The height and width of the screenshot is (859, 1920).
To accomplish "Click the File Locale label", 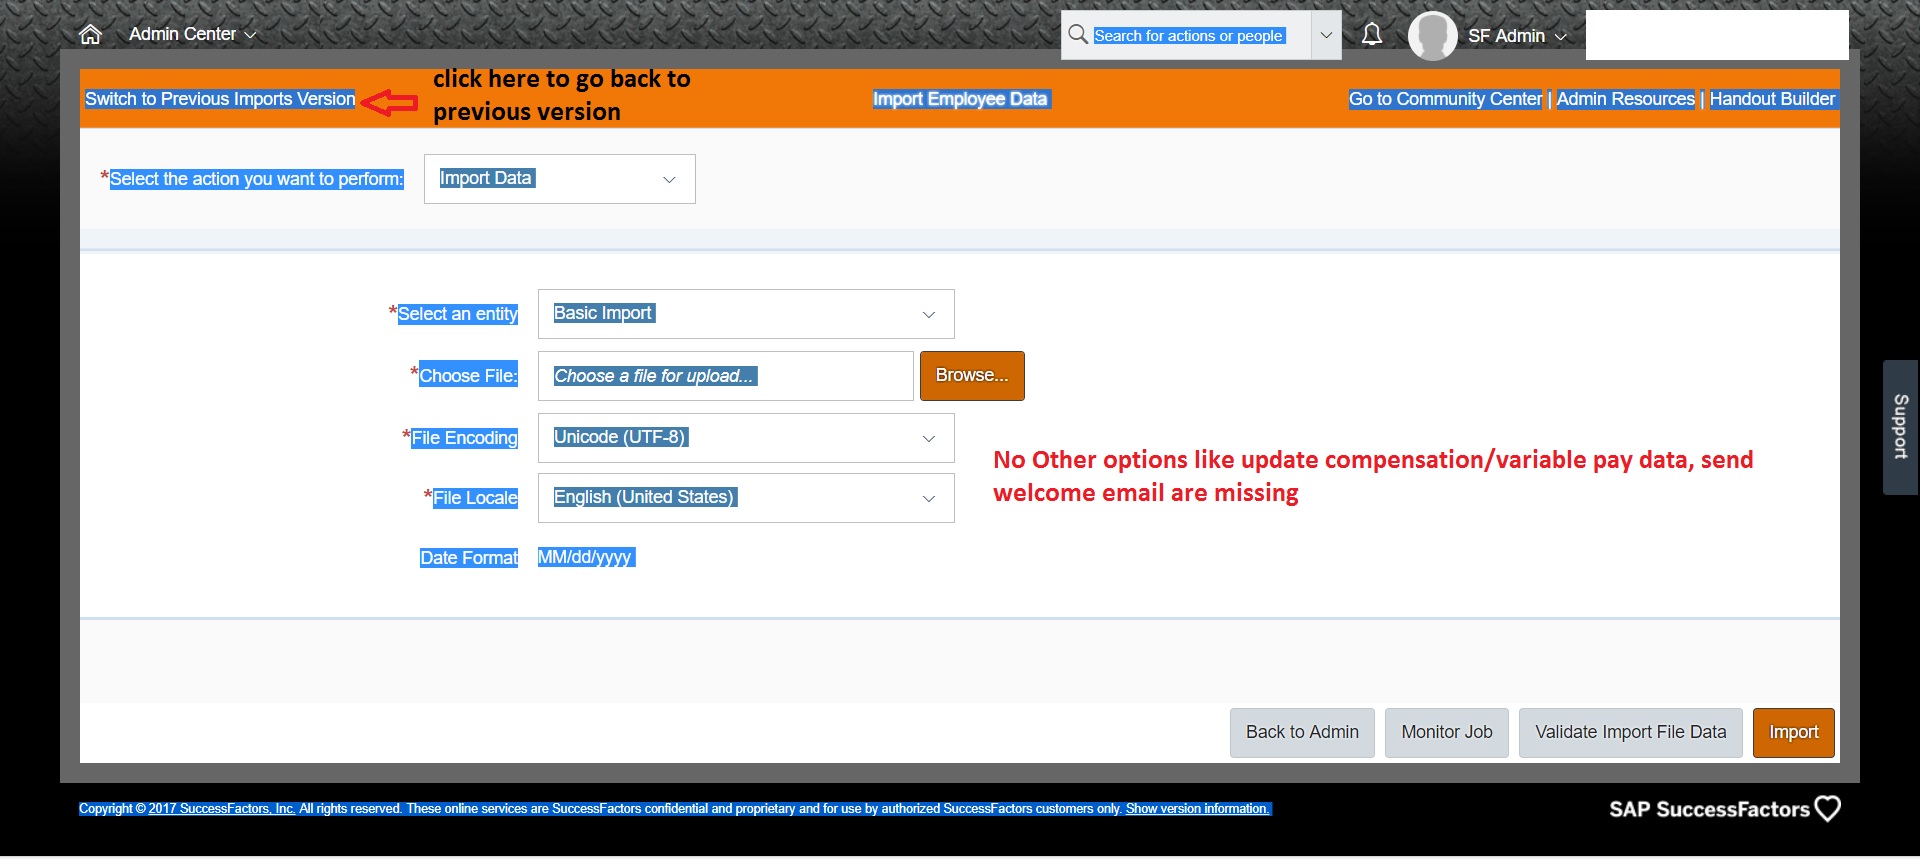I will pyautogui.click(x=475, y=498).
